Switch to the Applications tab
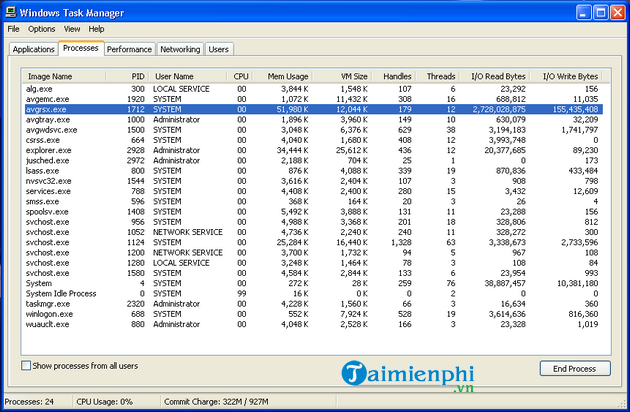Image resolution: width=630 pixels, height=412 pixels. [33, 49]
